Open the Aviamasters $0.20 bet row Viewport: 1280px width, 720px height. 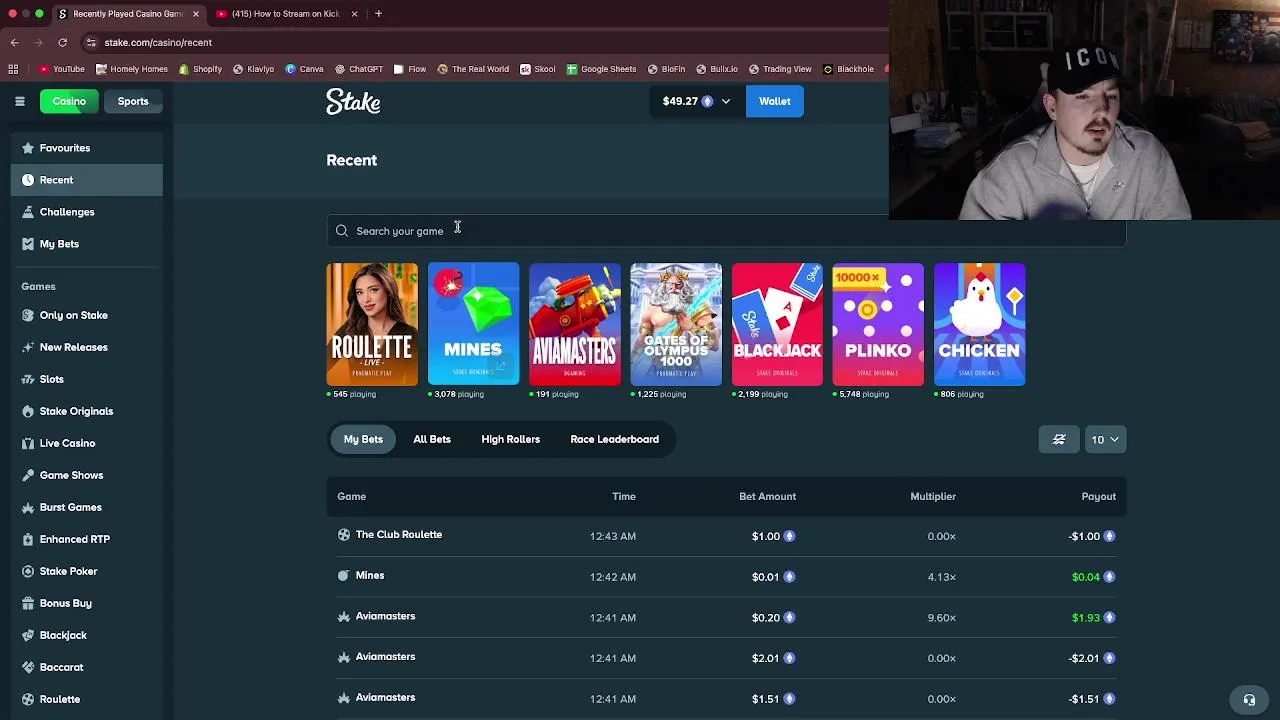[726, 617]
